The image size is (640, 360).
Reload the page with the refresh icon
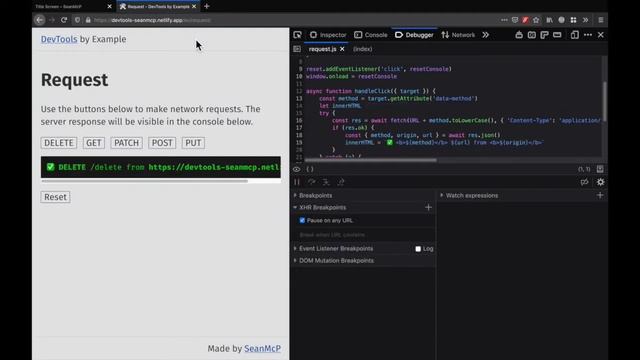click(x=64, y=20)
